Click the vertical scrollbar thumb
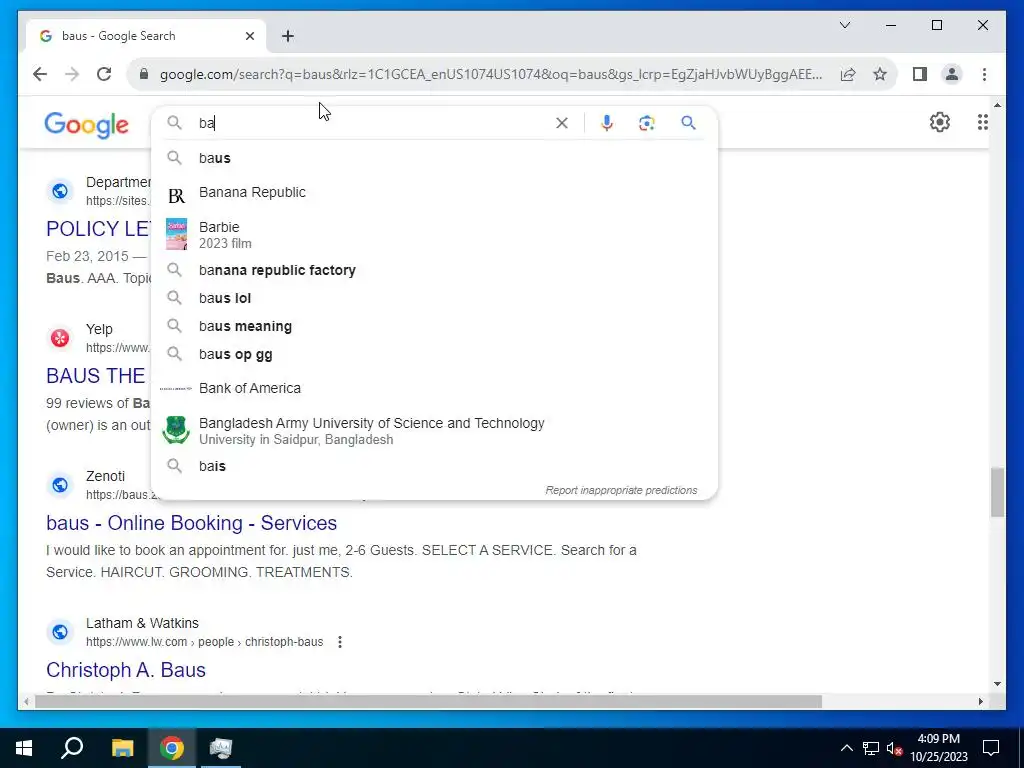 [997, 492]
